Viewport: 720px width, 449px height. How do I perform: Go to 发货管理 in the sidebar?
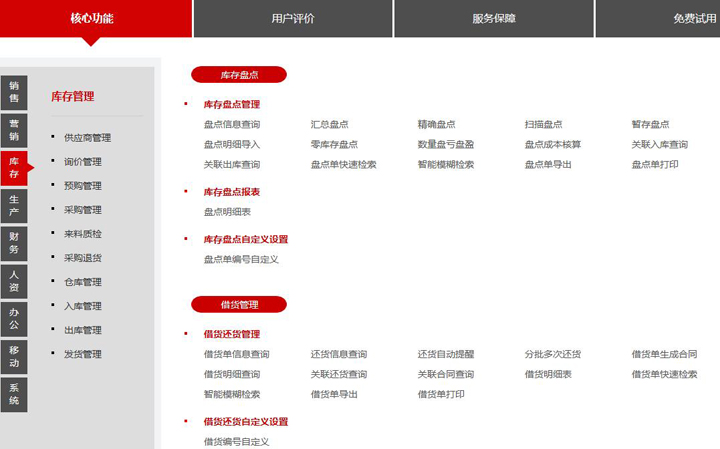pyautogui.click(x=82, y=354)
